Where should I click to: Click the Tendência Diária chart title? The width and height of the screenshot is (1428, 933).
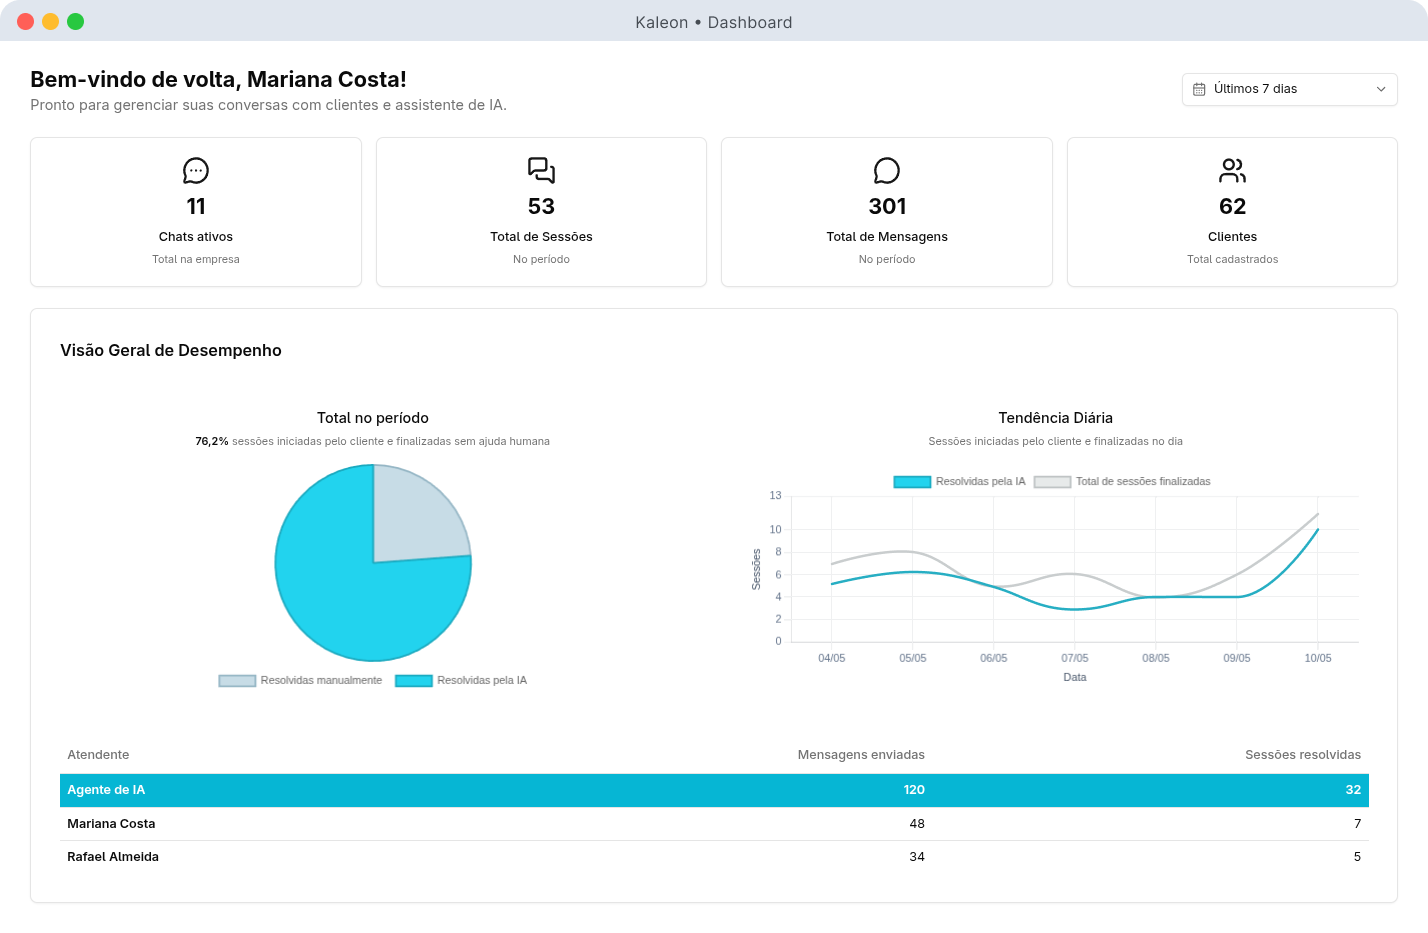click(1055, 418)
